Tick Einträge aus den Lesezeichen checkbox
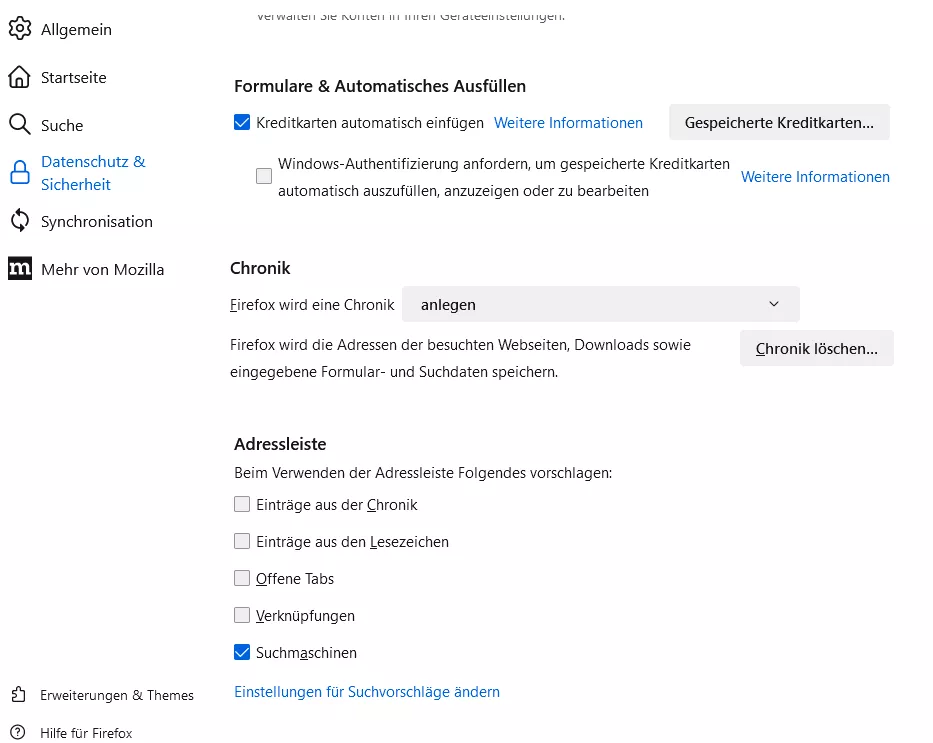The image size is (933, 743). (242, 541)
